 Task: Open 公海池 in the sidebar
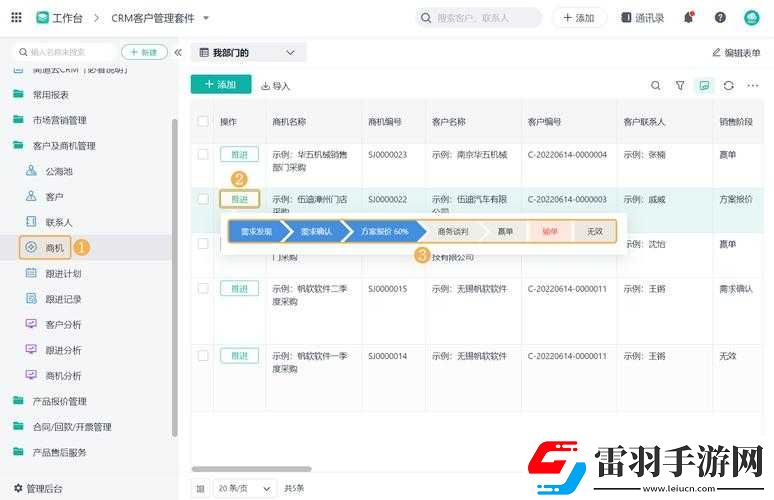coord(59,171)
